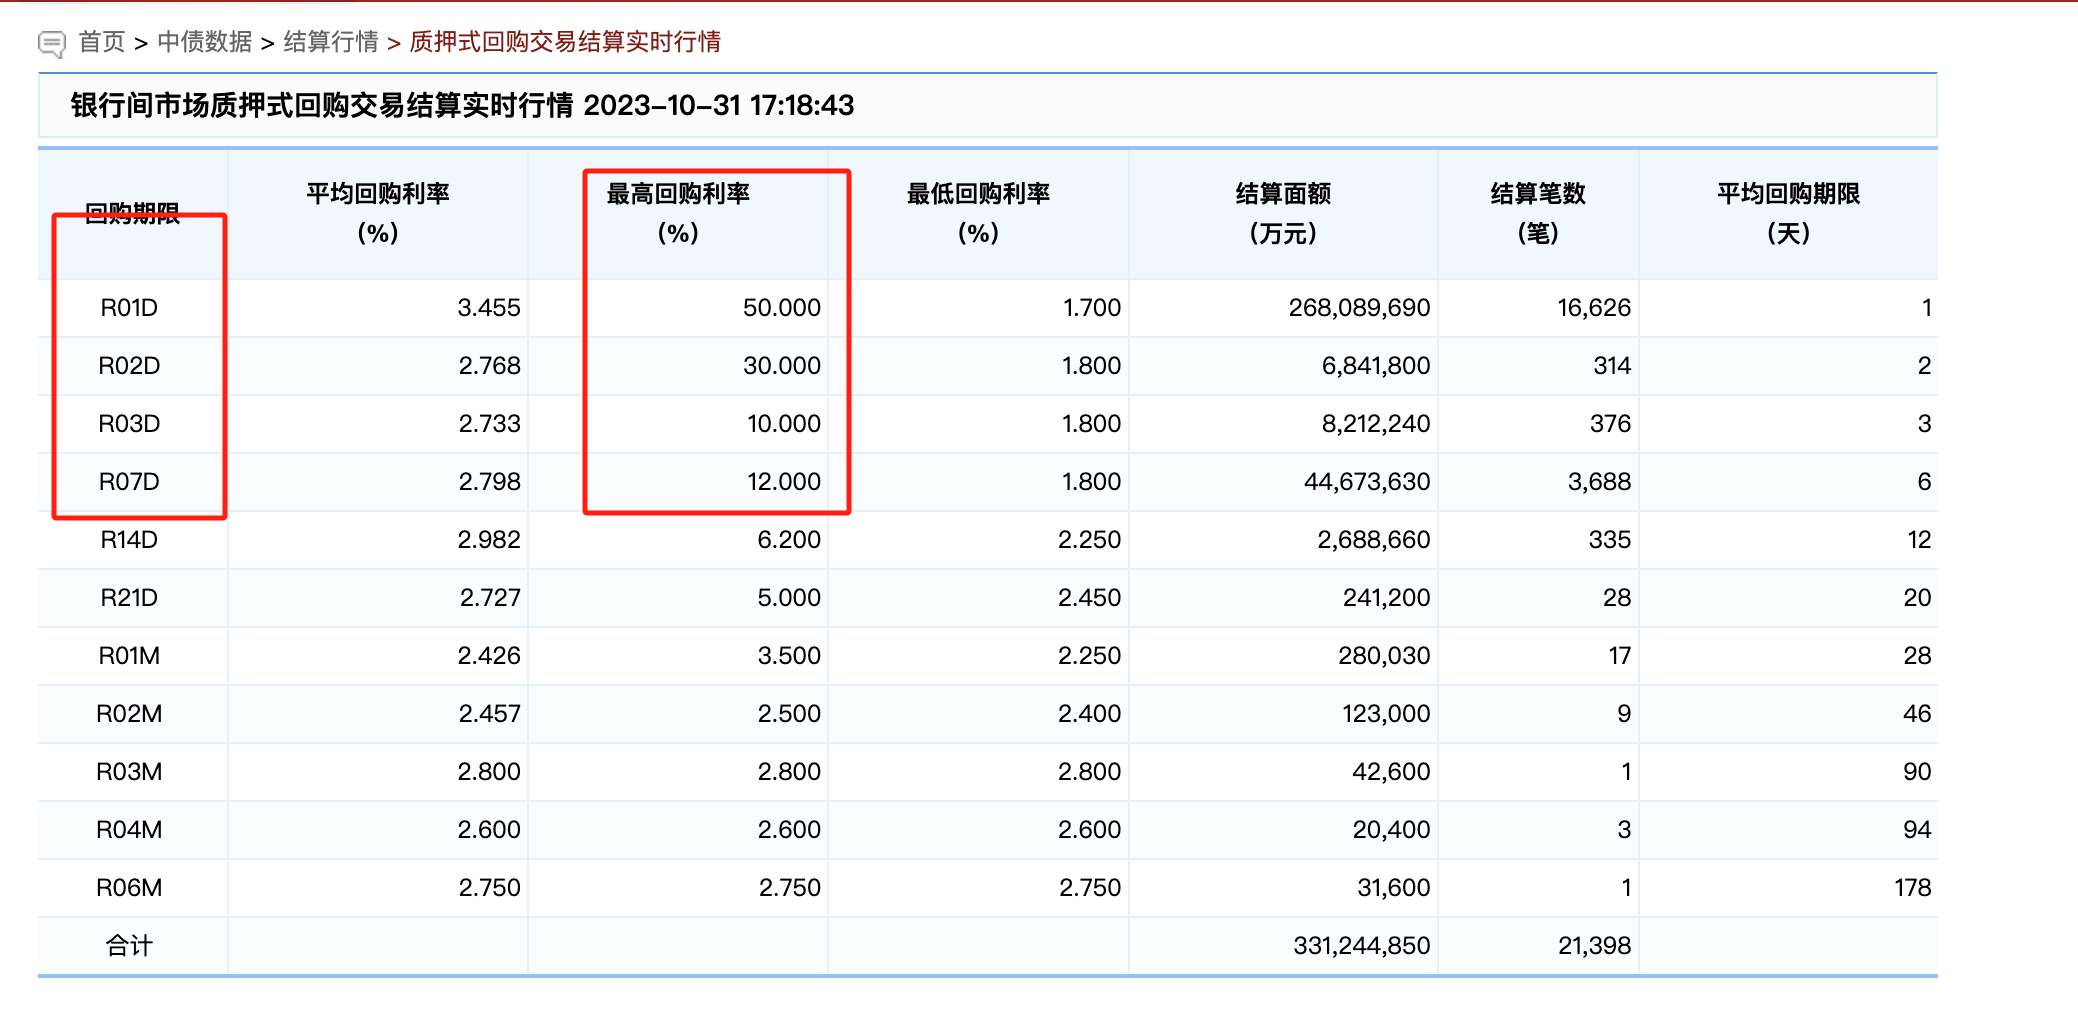Open the 首页 breadcrumb link
Viewport: 2078px width, 1010px height.
[x=101, y=42]
